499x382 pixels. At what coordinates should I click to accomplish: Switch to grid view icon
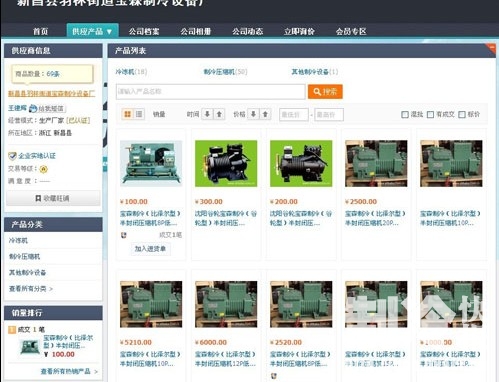click(127, 114)
